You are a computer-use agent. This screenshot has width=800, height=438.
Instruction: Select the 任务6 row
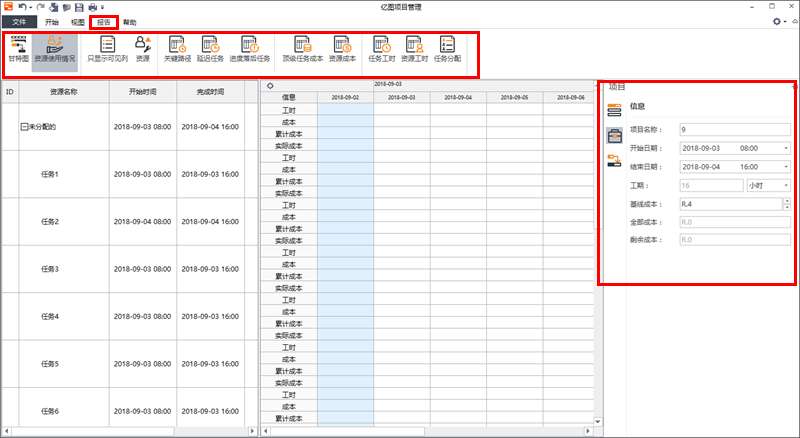click(x=130, y=408)
